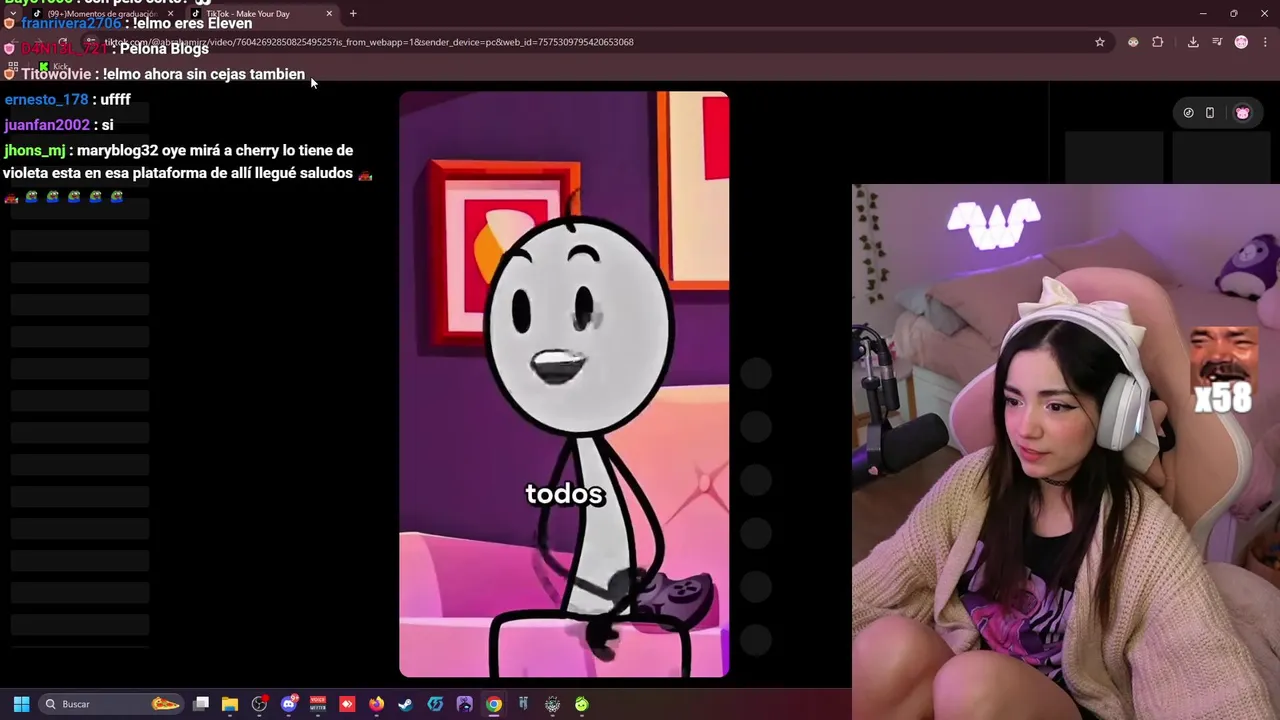1280x720 pixels.
Task: Click the TikTok video player showing 'todos'
Action: pyautogui.click(x=564, y=384)
